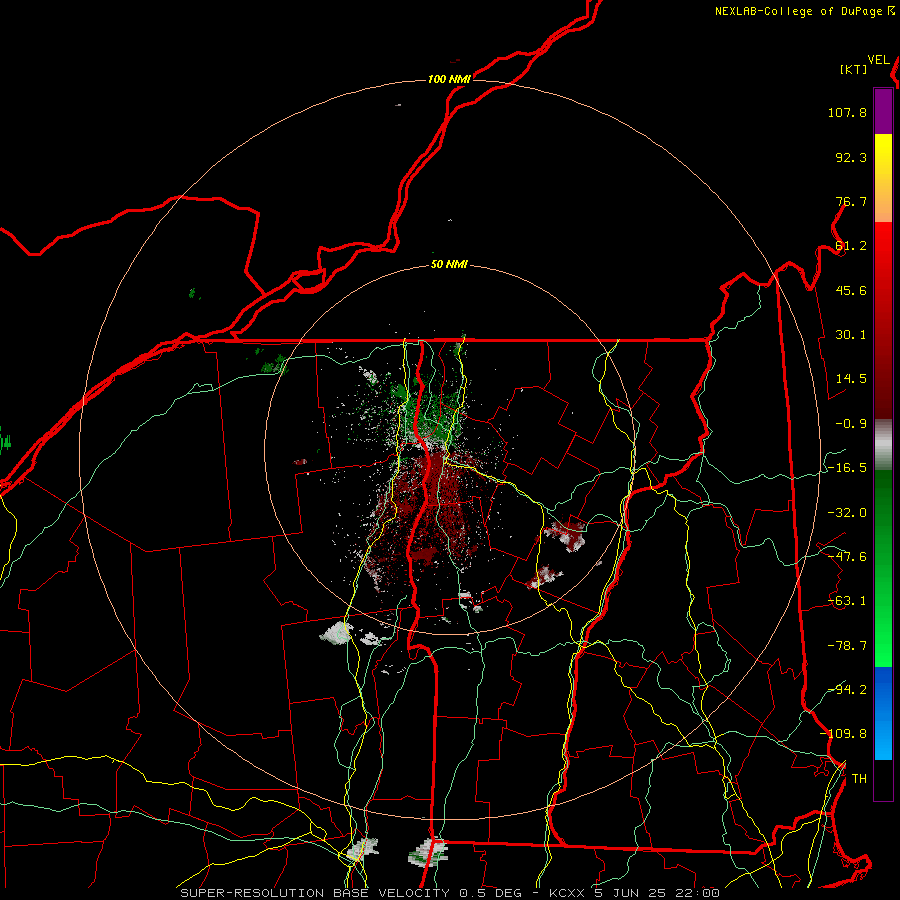Click the -109.8 velocity scale value

844,734
